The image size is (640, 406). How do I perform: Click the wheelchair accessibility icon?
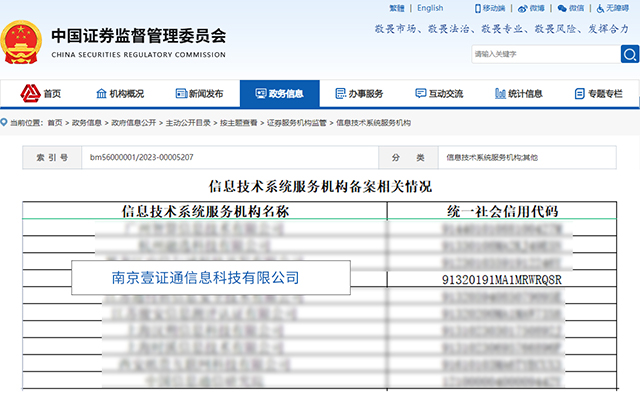tap(600, 8)
